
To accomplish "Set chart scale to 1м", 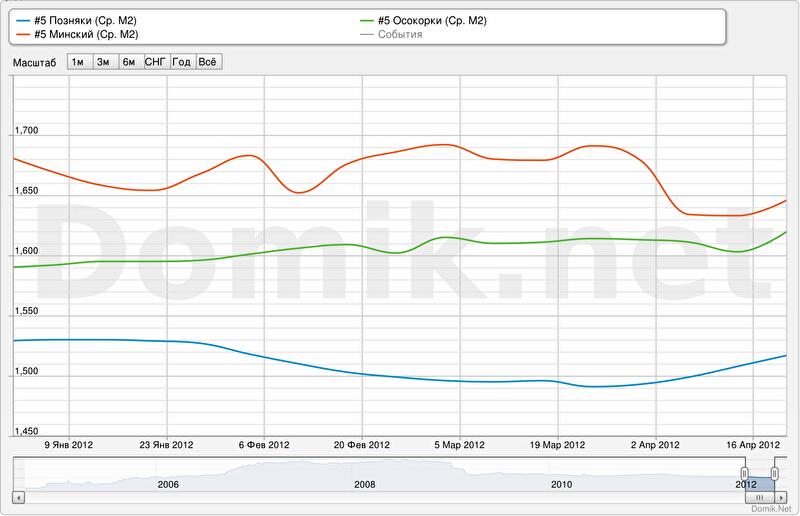I will (x=79, y=62).
